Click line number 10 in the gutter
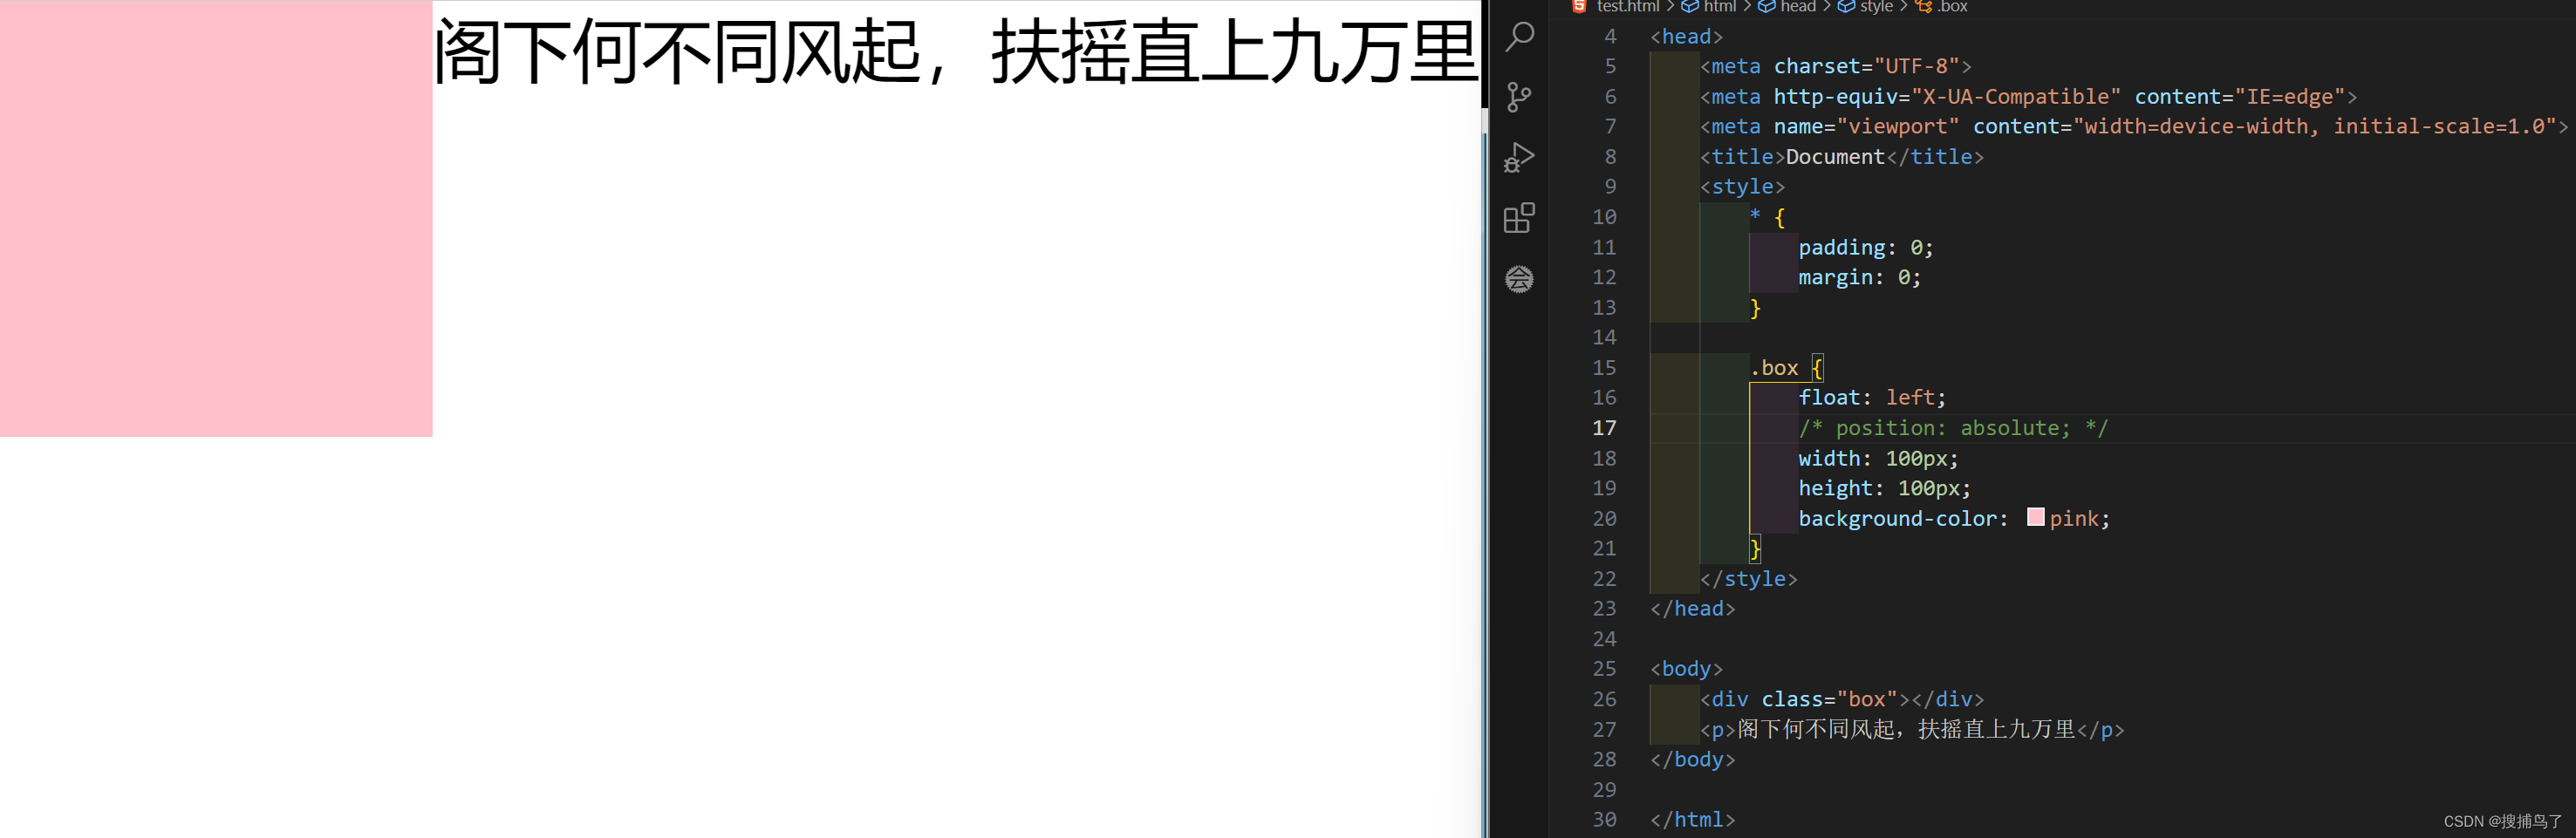Viewport: 2576px width, 838px height. [1604, 217]
